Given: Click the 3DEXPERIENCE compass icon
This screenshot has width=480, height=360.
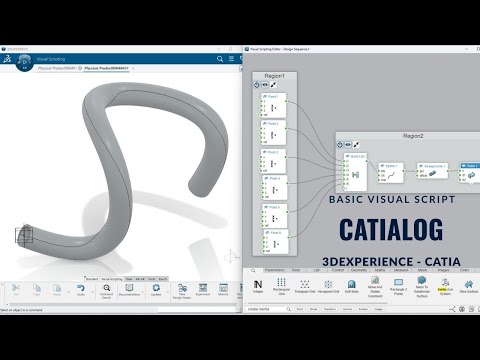Looking at the screenshot, I should (24, 62).
